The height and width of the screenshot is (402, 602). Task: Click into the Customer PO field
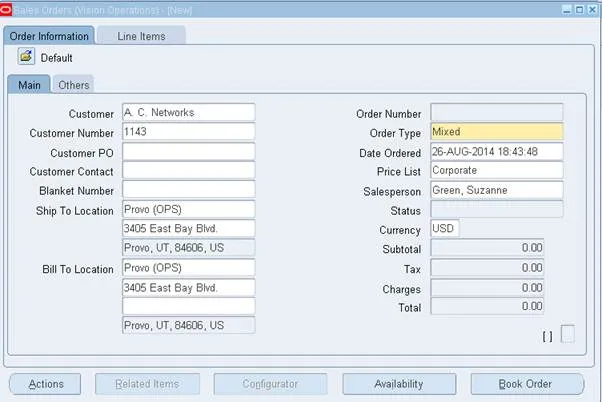coord(189,152)
